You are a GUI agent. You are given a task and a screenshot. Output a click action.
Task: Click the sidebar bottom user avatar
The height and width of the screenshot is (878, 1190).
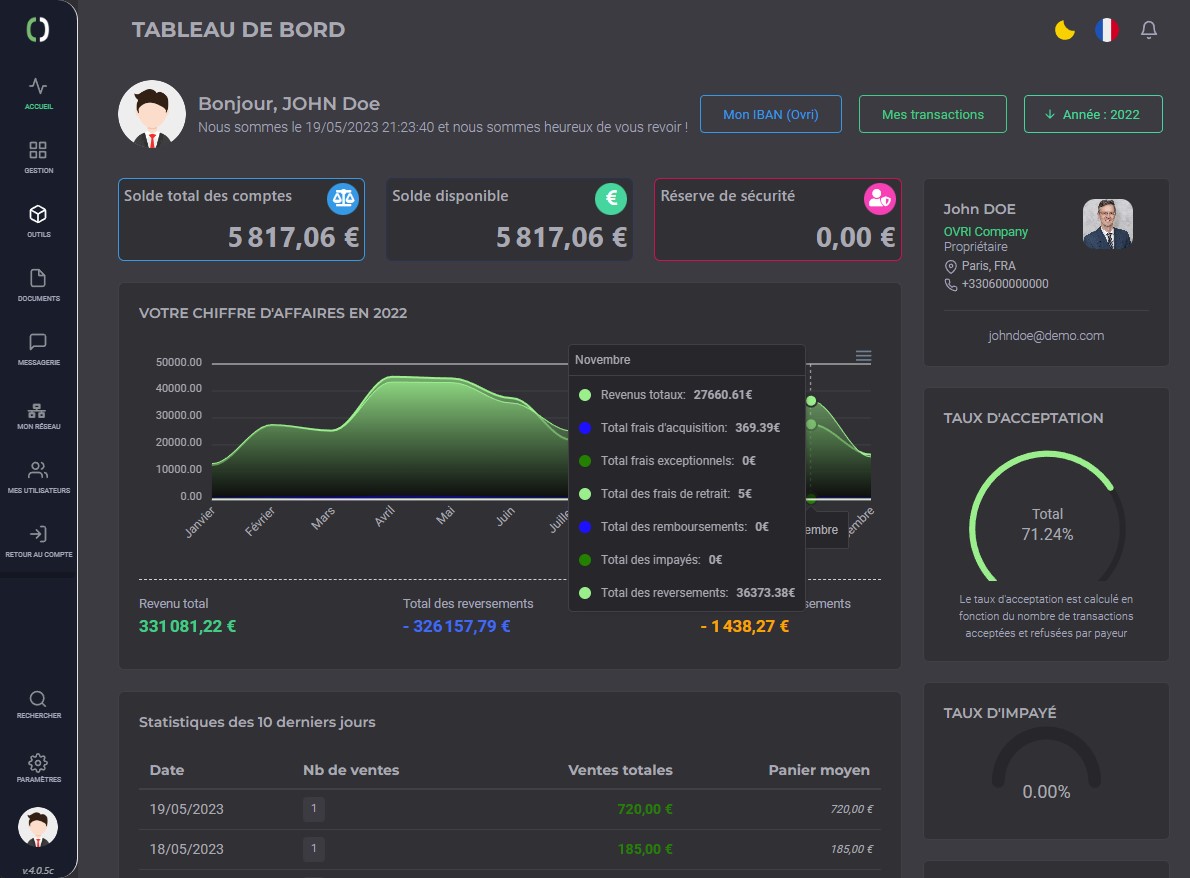[x=38, y=827]
